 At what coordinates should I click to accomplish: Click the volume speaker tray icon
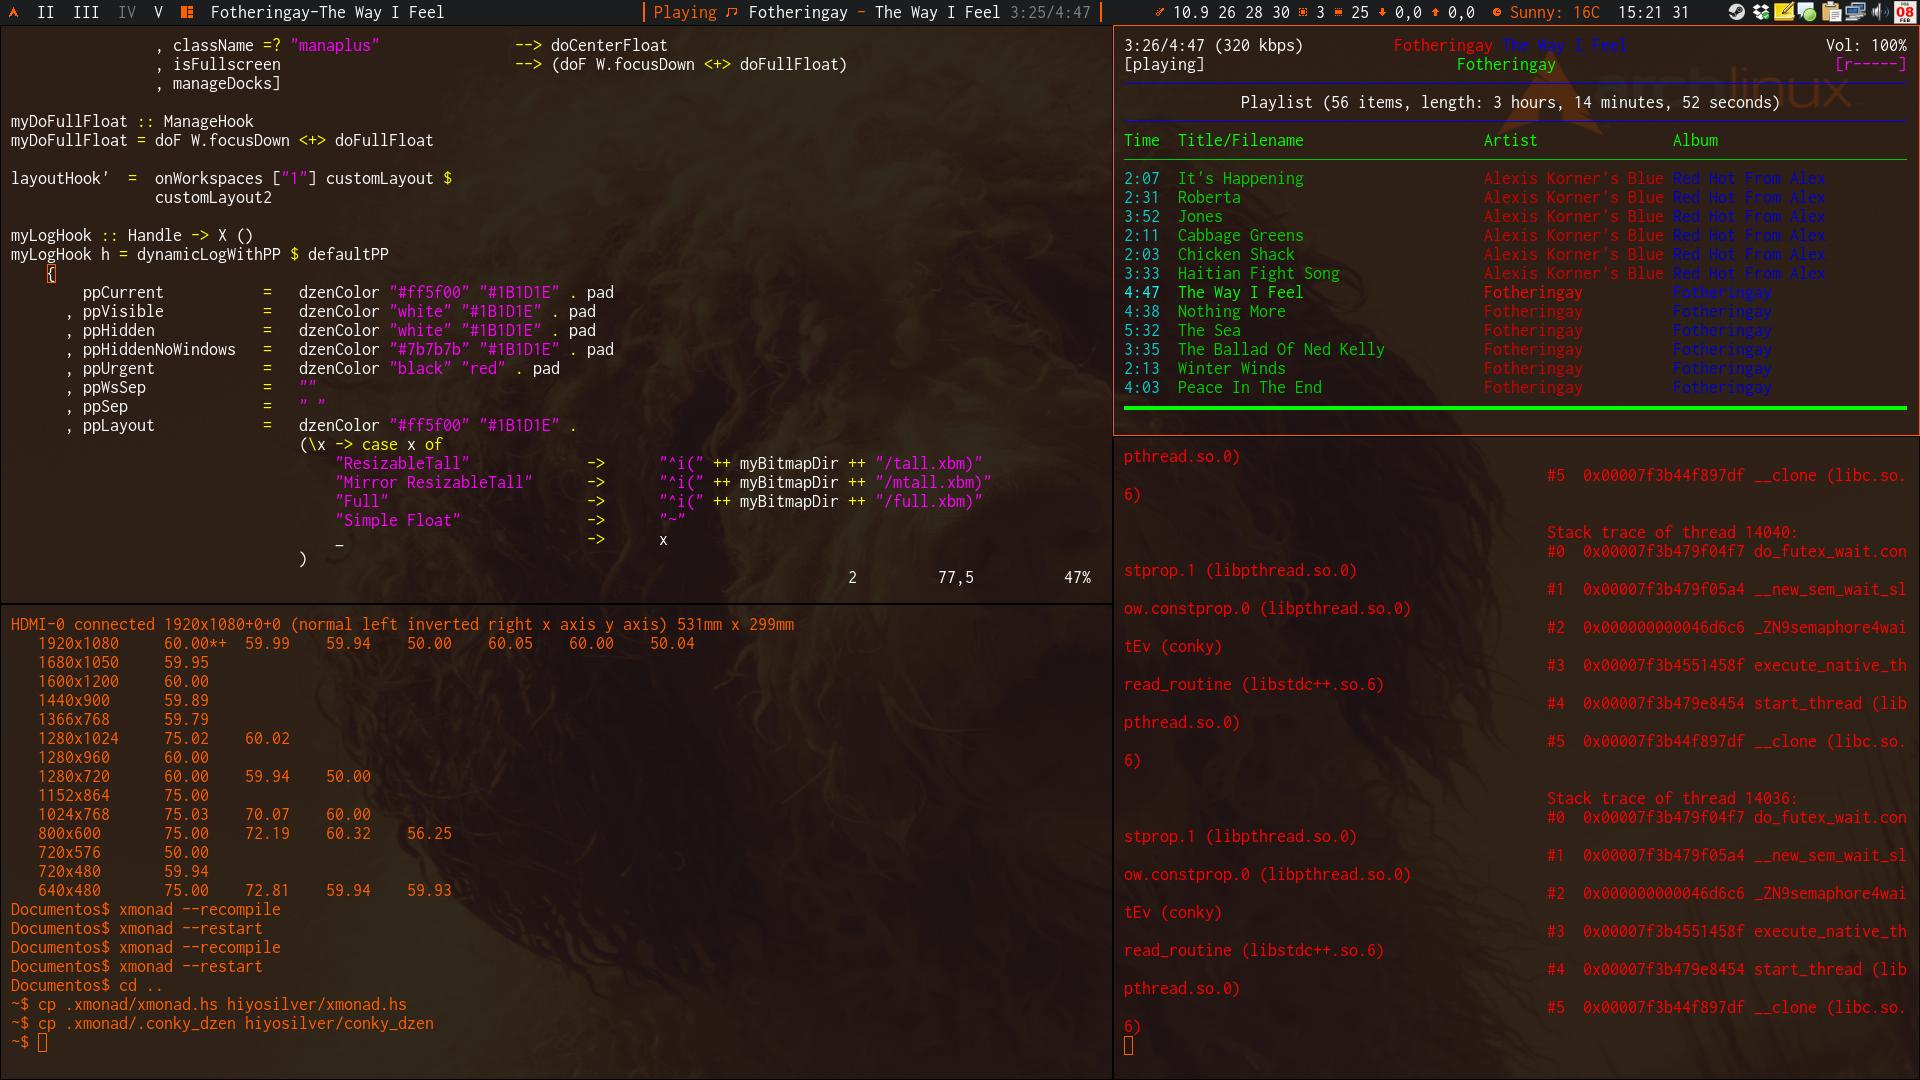1880,12
